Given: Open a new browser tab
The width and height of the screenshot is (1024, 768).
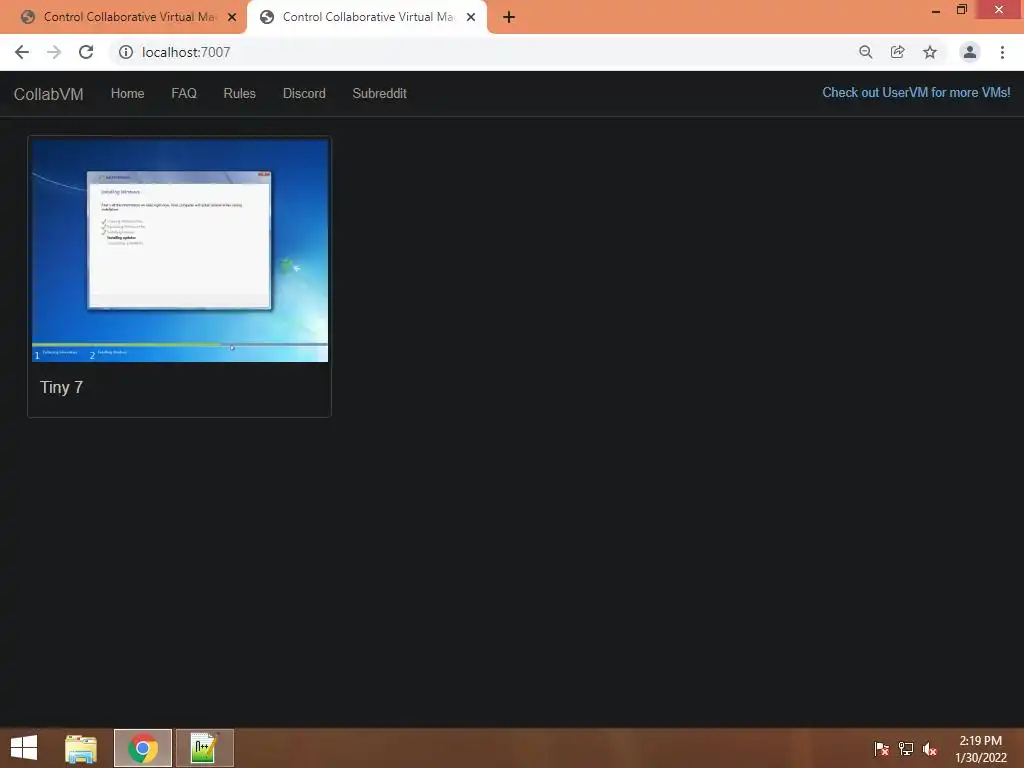Looking at the screenshot, I should coord(509,18).
